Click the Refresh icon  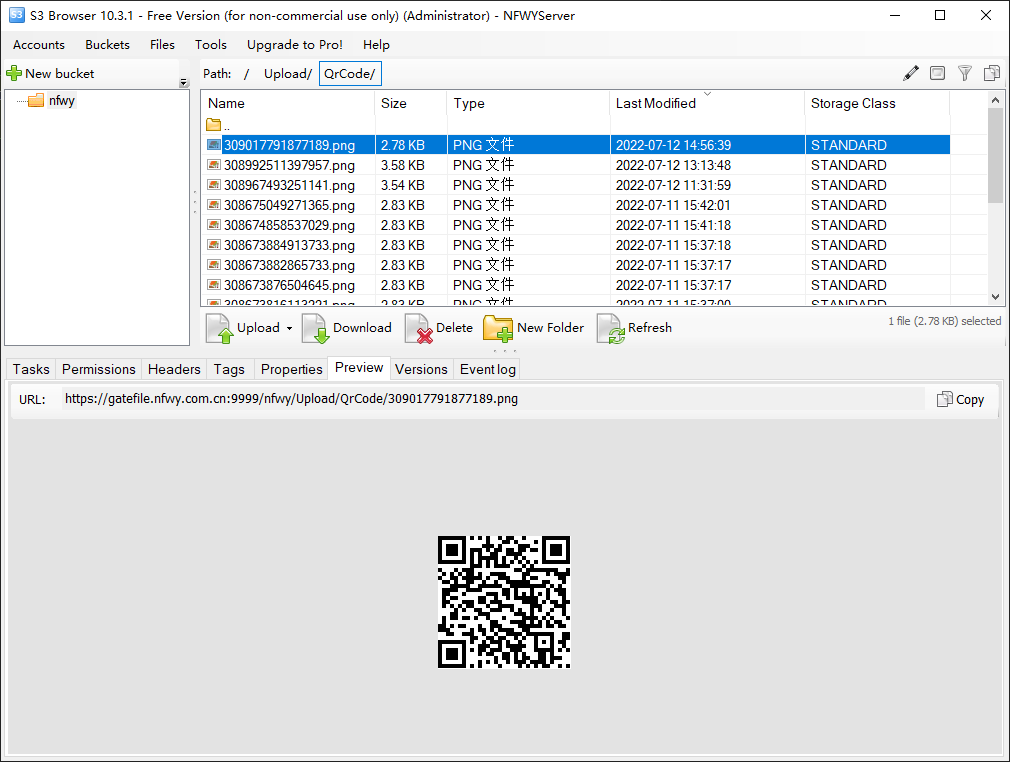pos(611,328)
